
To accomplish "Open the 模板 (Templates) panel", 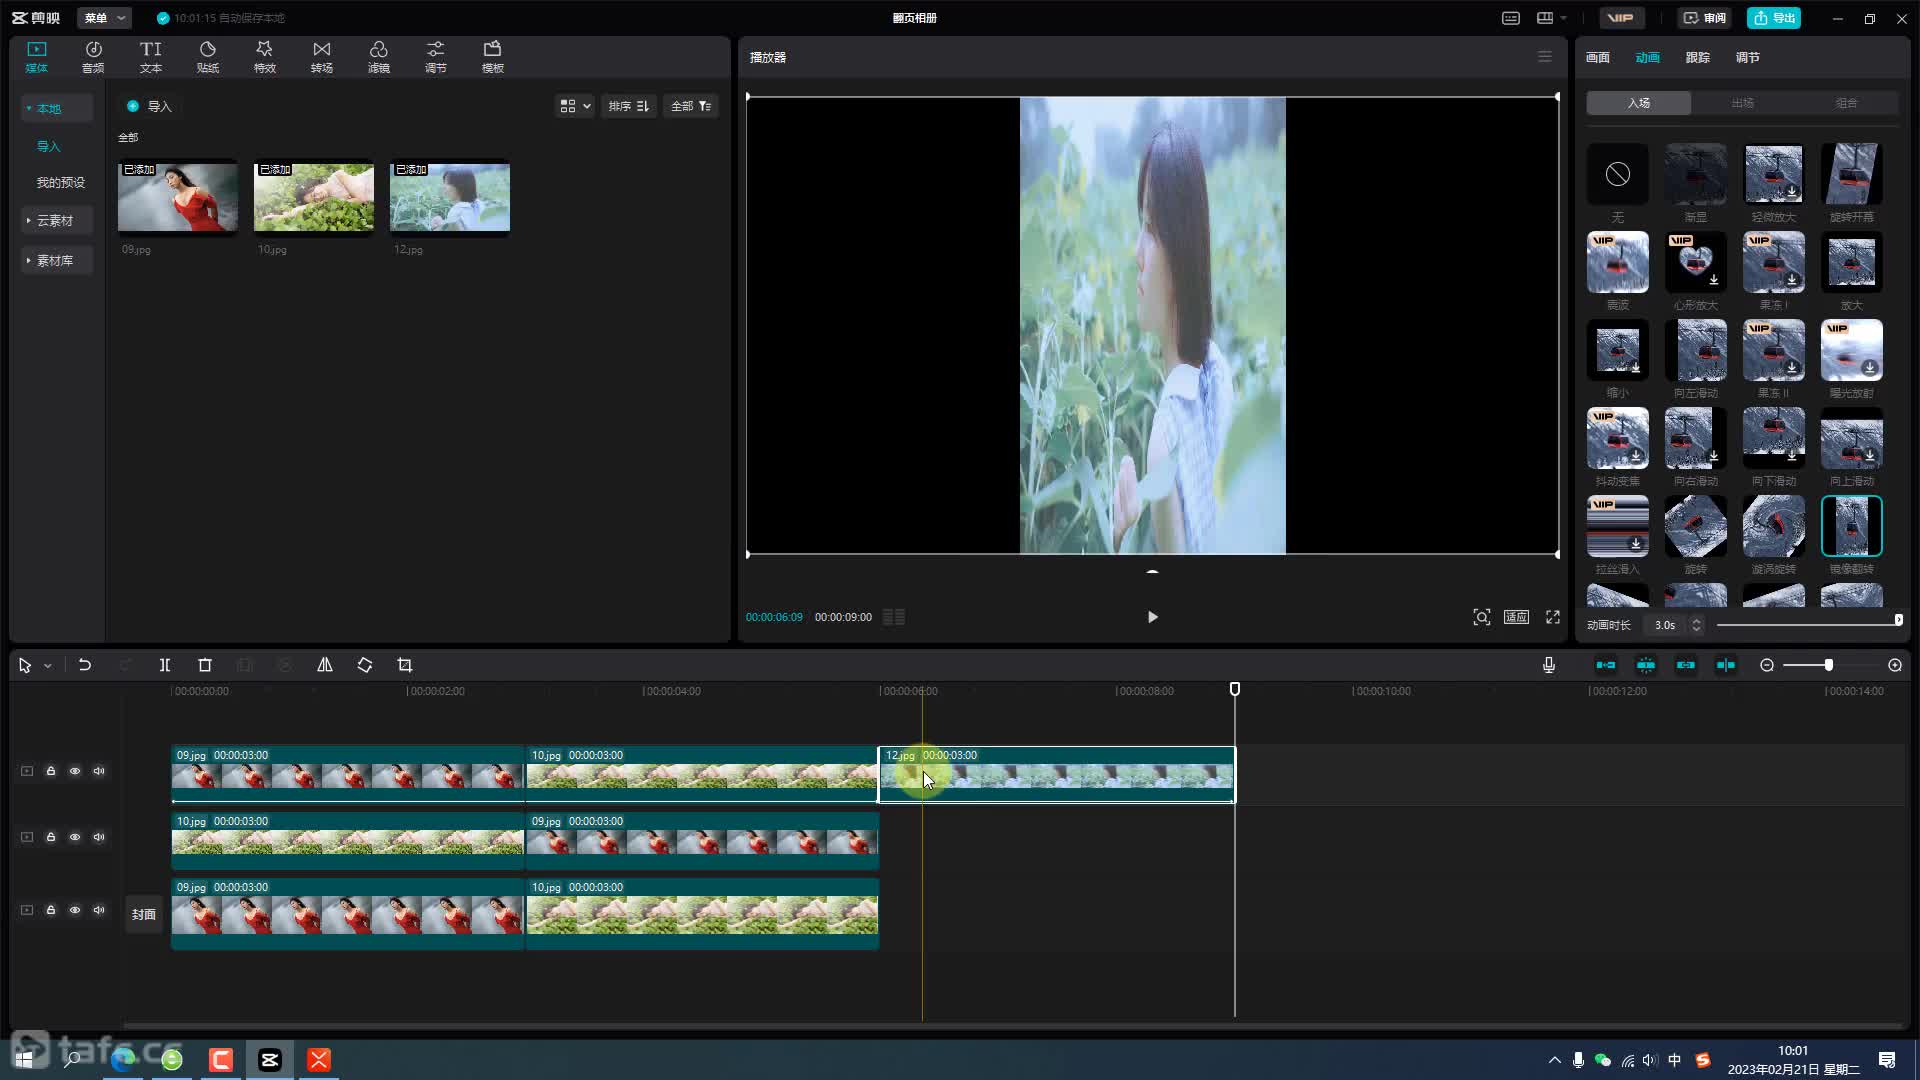I will tap(492, 57).
